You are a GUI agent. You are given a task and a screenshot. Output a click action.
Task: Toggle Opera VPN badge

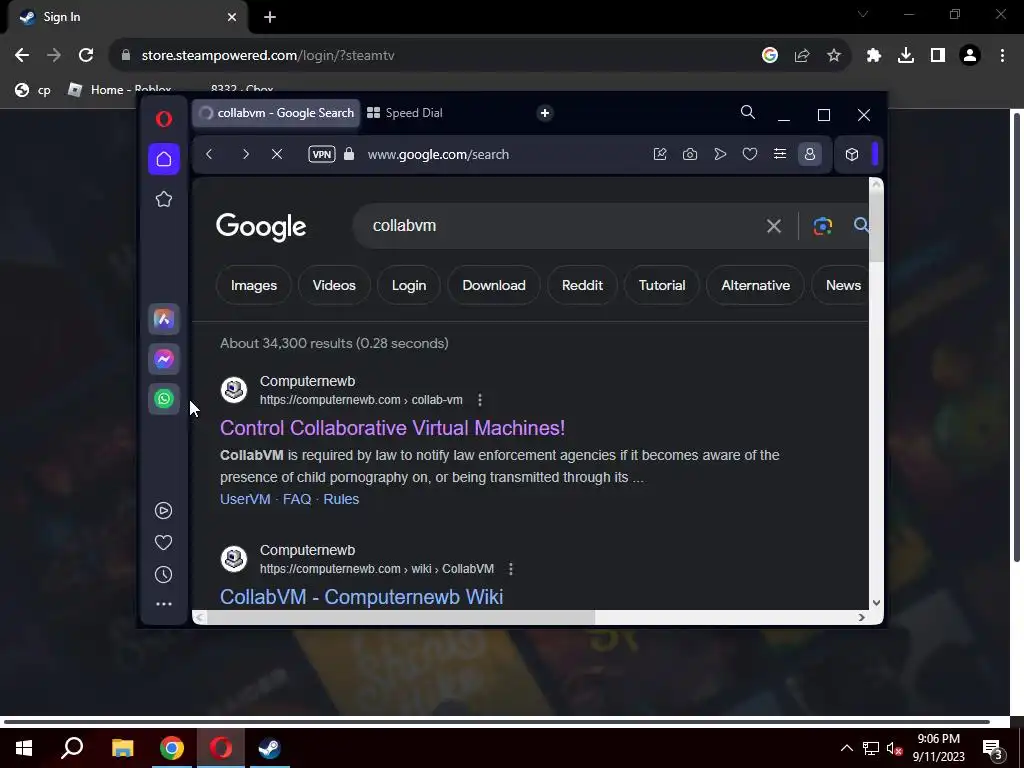(x=322, y=154)
